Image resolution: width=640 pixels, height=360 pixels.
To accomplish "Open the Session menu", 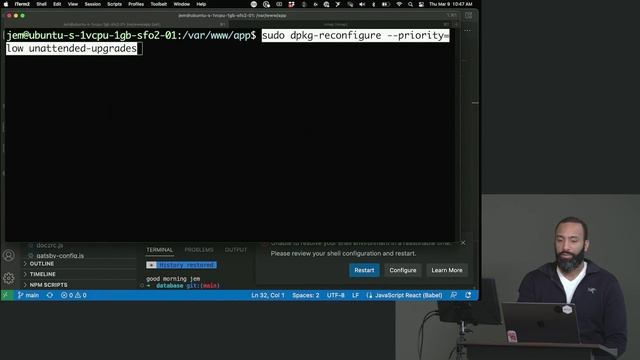I will [x=93, y=4].
